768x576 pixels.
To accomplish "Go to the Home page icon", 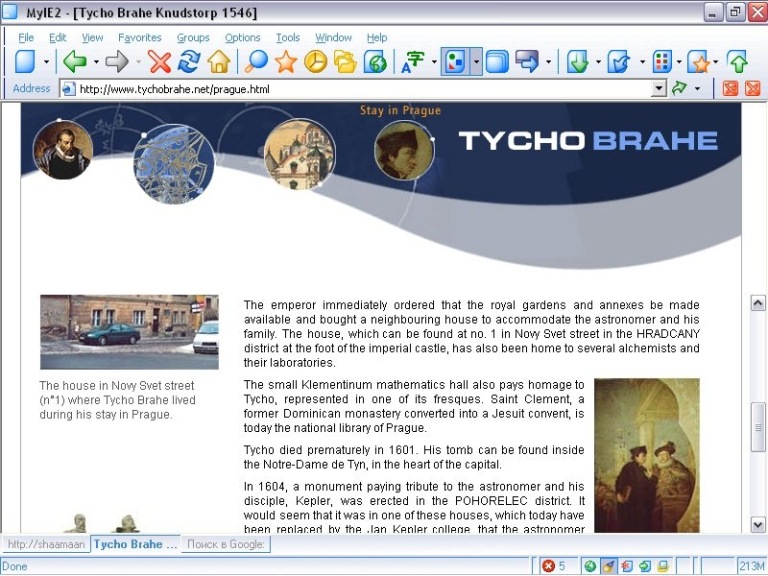I will point(219,62).
